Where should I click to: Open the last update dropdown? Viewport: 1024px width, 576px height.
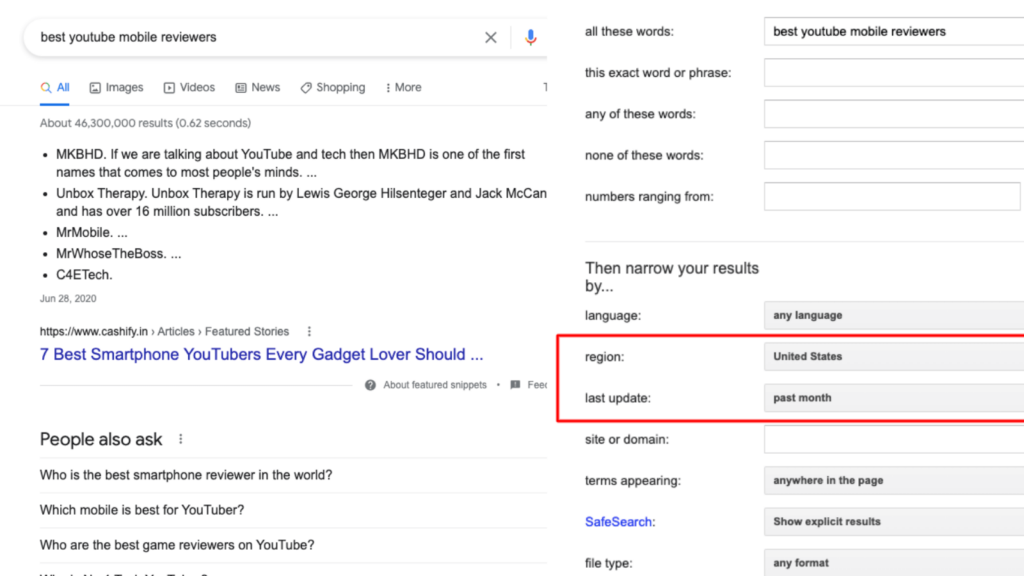tap(894, 398)
